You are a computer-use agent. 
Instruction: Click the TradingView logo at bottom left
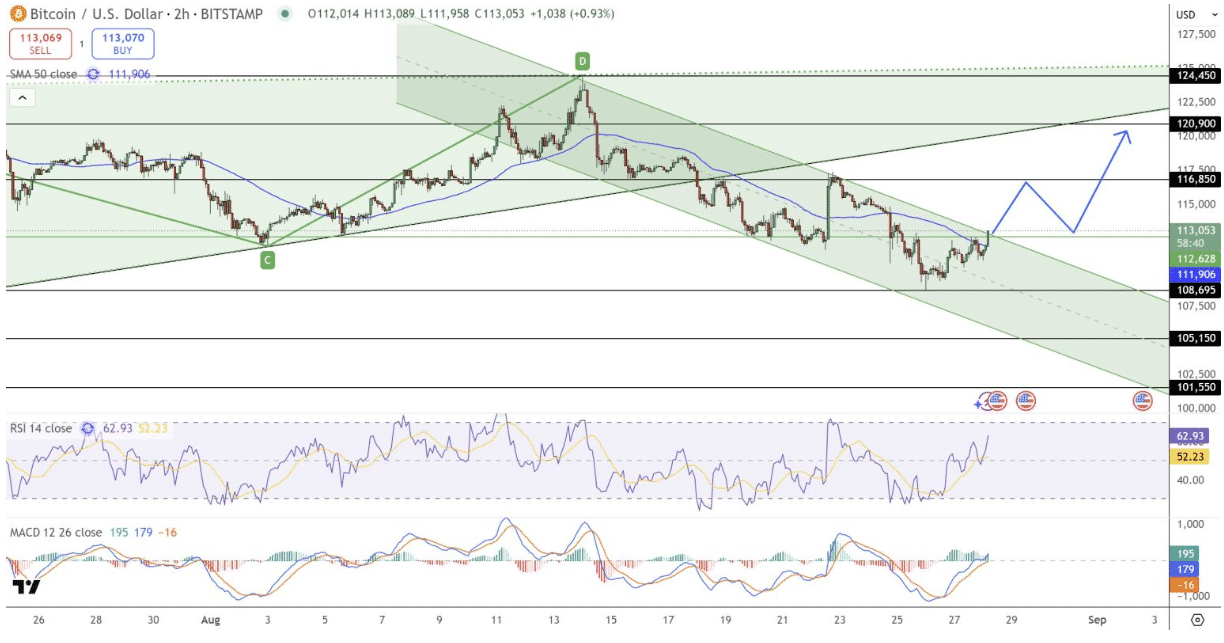click(26, 588)
